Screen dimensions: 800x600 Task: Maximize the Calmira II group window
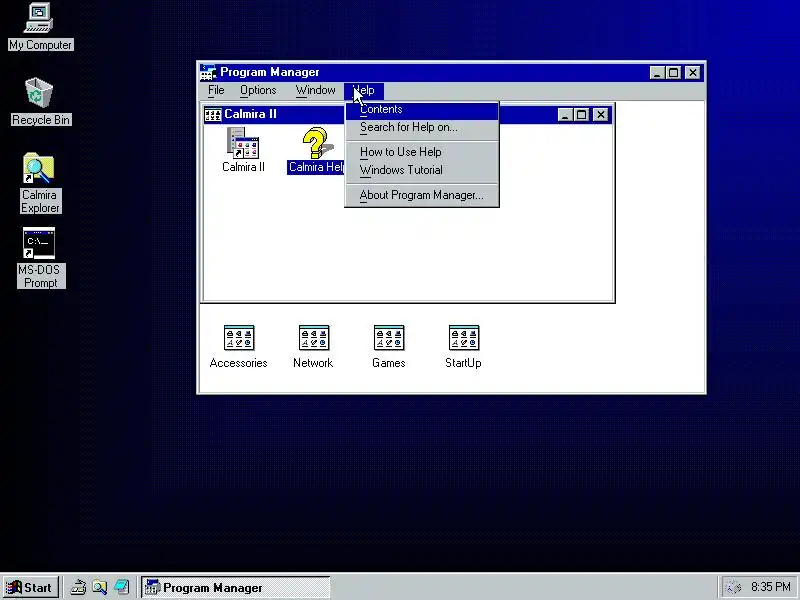[581, 115]
